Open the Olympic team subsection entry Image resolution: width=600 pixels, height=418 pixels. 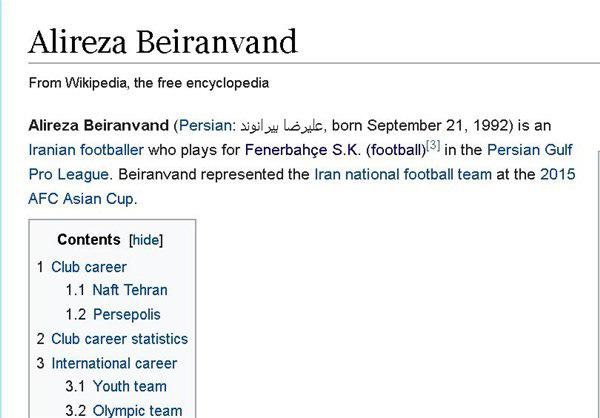137,410
